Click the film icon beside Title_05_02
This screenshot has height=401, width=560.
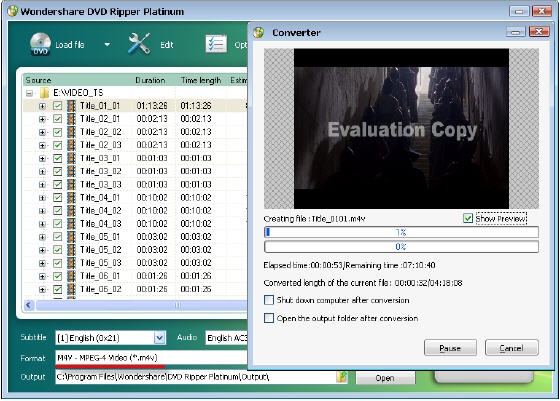(71, 250)
